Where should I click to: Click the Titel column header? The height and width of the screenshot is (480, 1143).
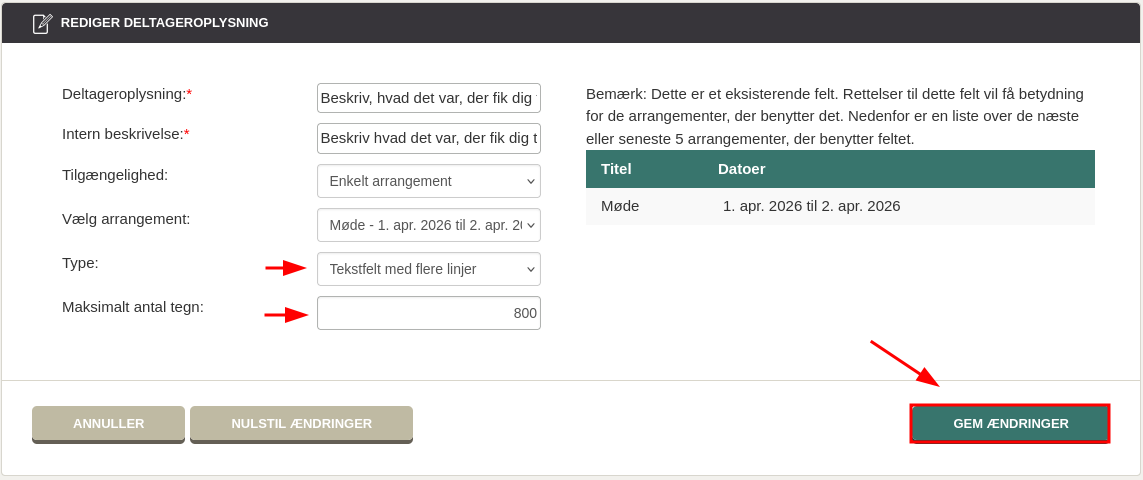point(616,169)
